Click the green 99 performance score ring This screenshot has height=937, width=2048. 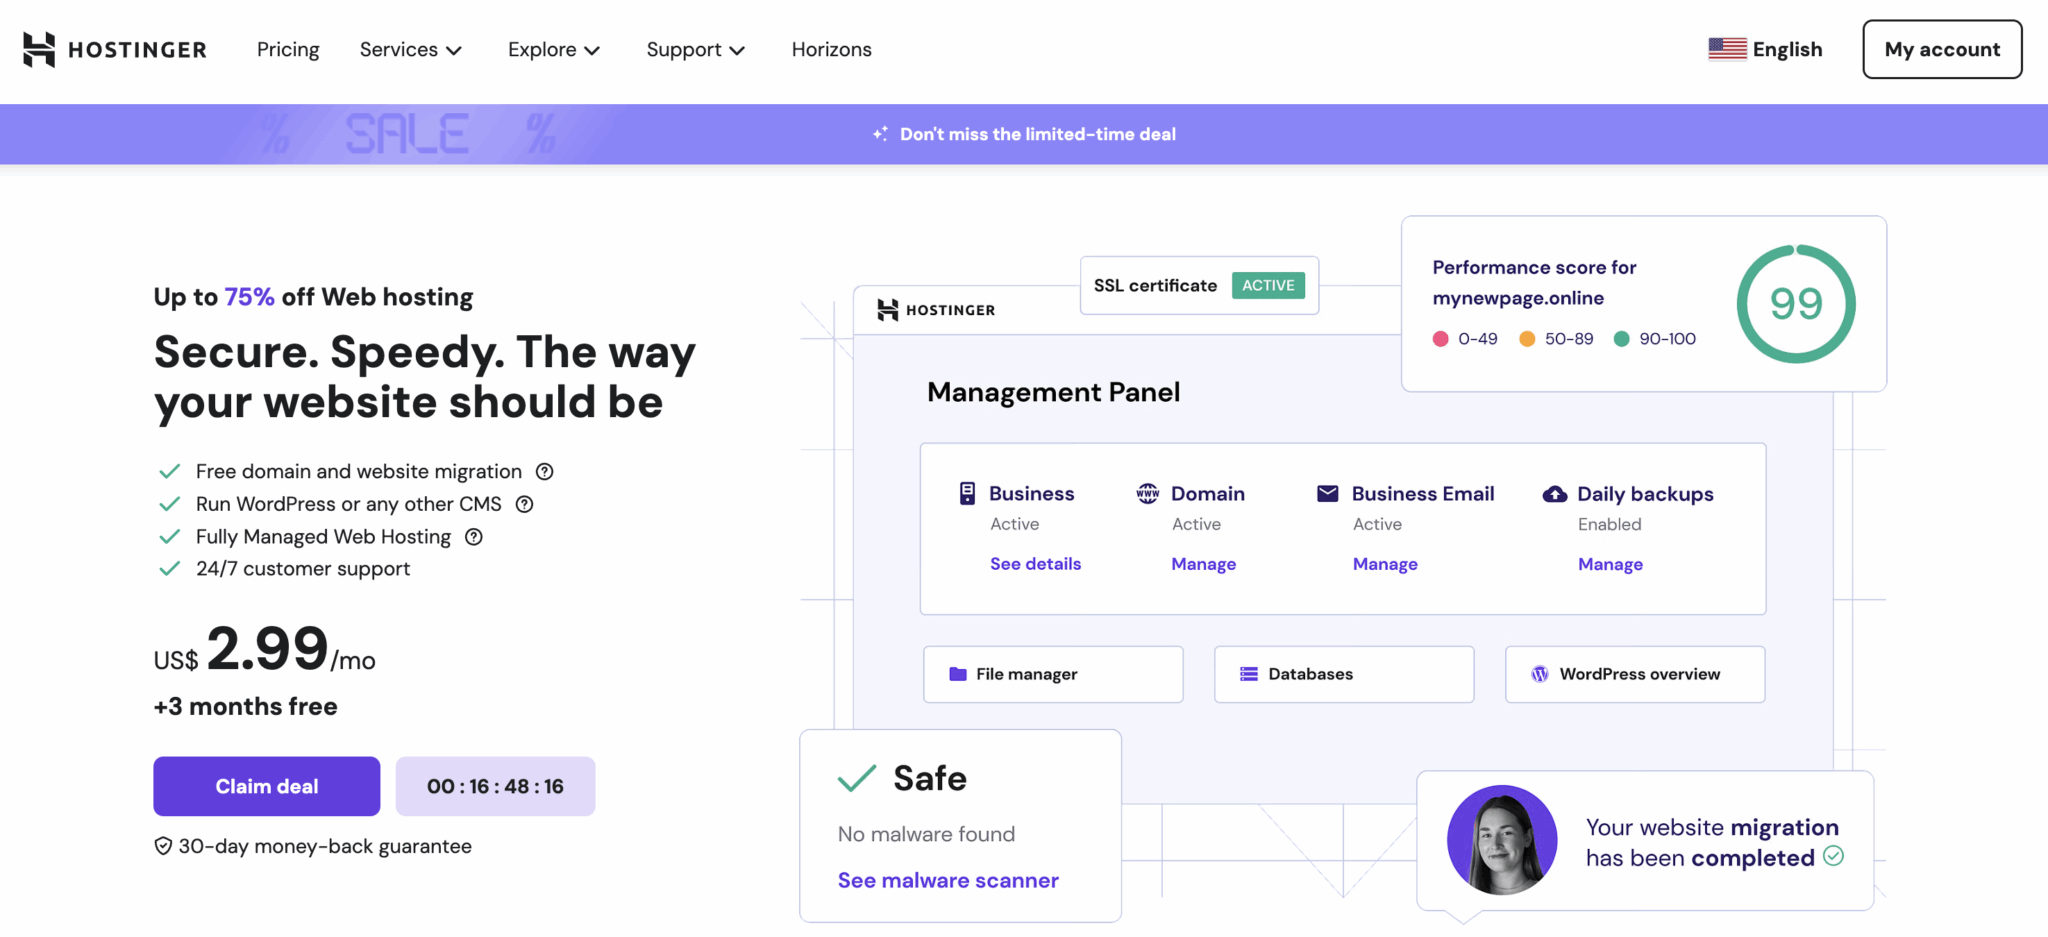[x=1796, y=303]
